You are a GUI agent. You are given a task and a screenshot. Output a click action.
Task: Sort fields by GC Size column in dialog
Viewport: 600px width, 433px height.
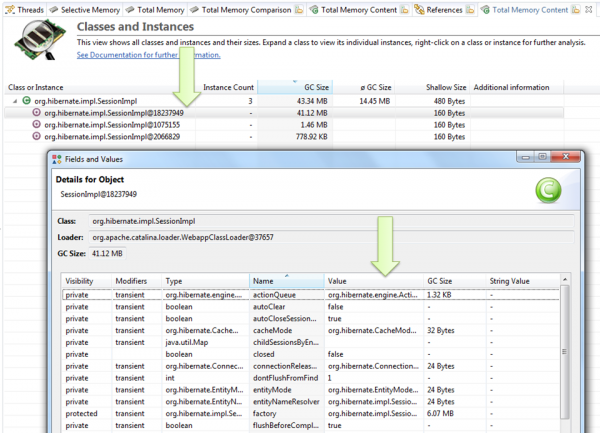454,281
